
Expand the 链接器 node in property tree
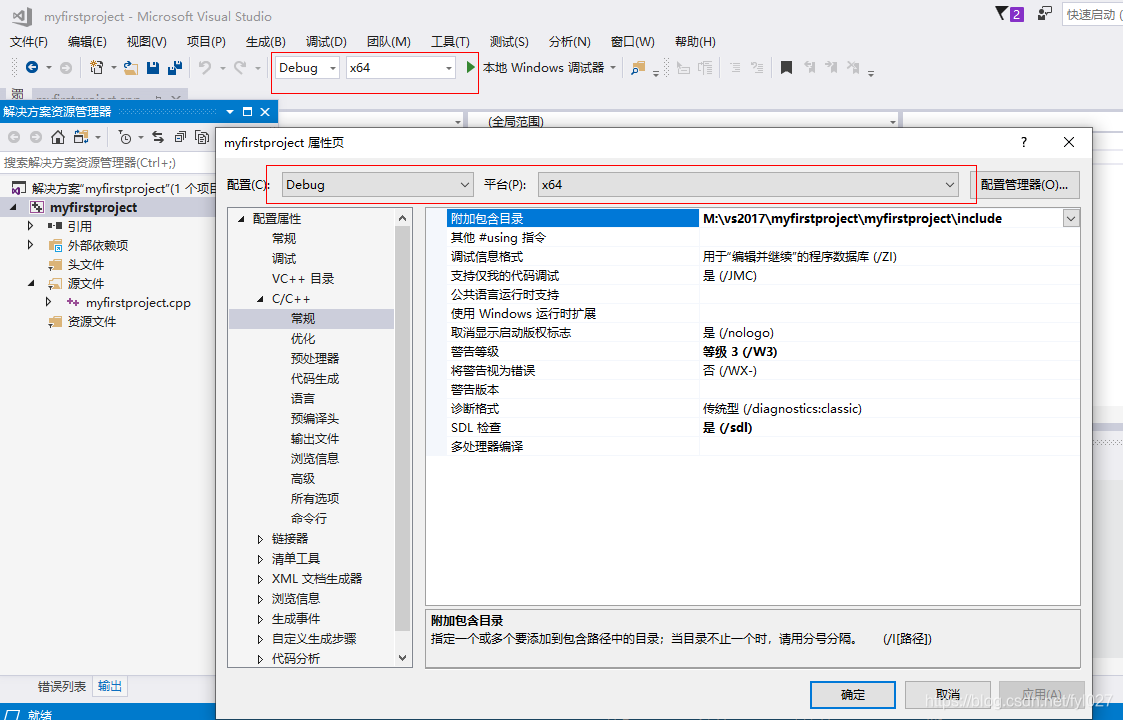[260, 539]
